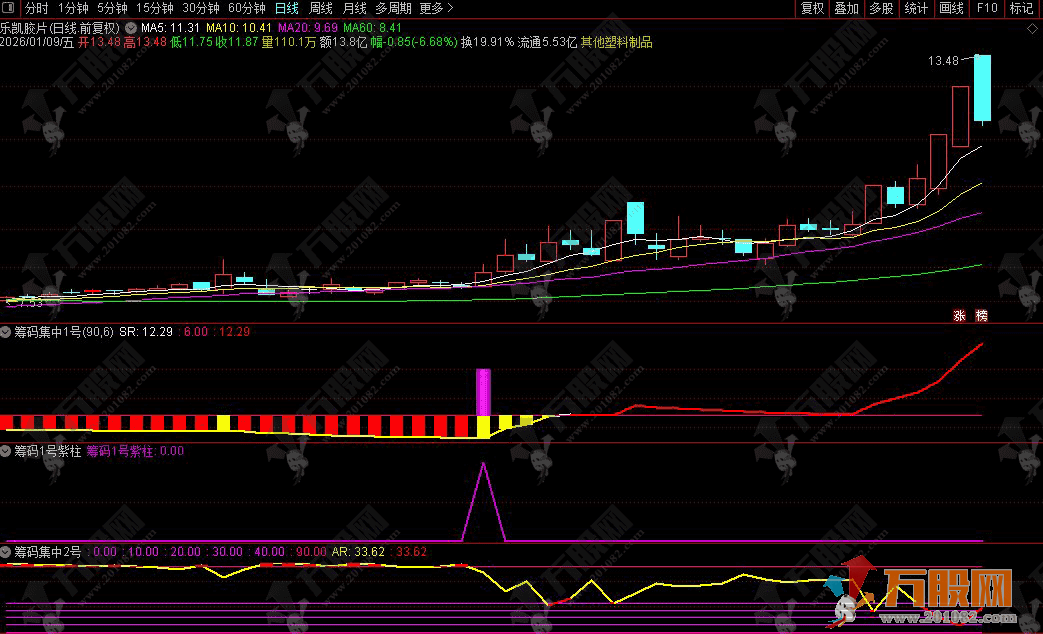This screenshot has height=634, width=1043.
Task: Click the tallest cyan candlestick near 13.48
Action: coord(983,88)
